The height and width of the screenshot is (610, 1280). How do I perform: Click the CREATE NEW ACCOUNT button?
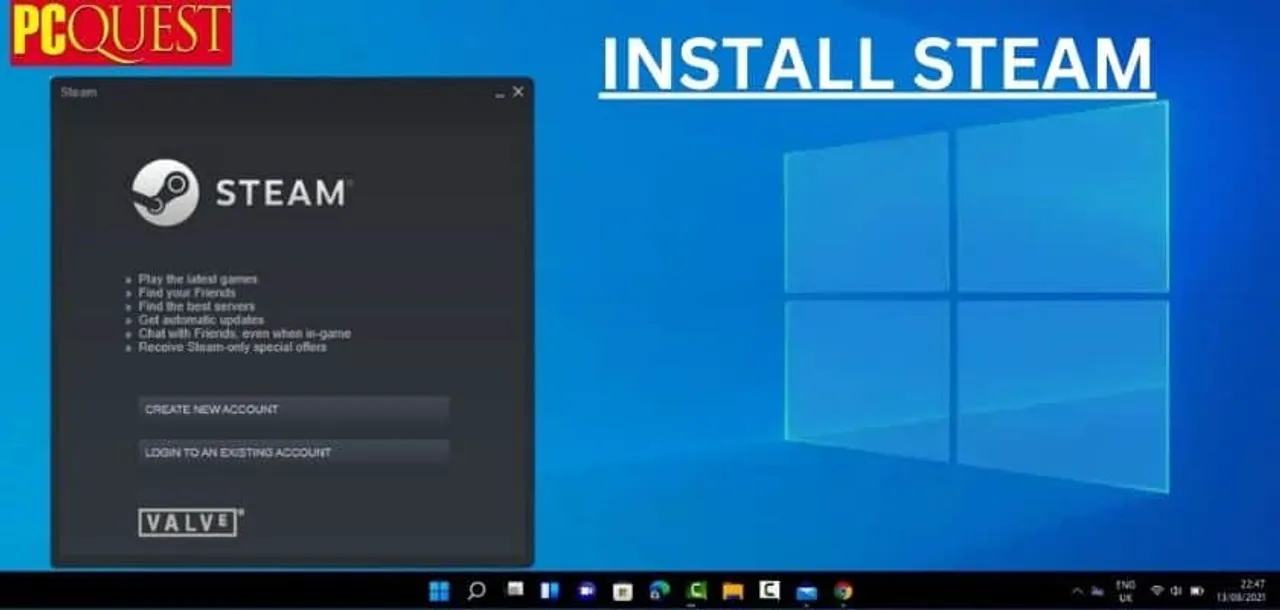(x=293, y=409)
